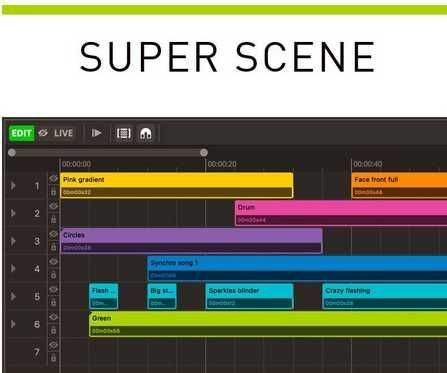Lock track 3 with padlock icon
The image size is (447, 373).
tap(53, 247)
